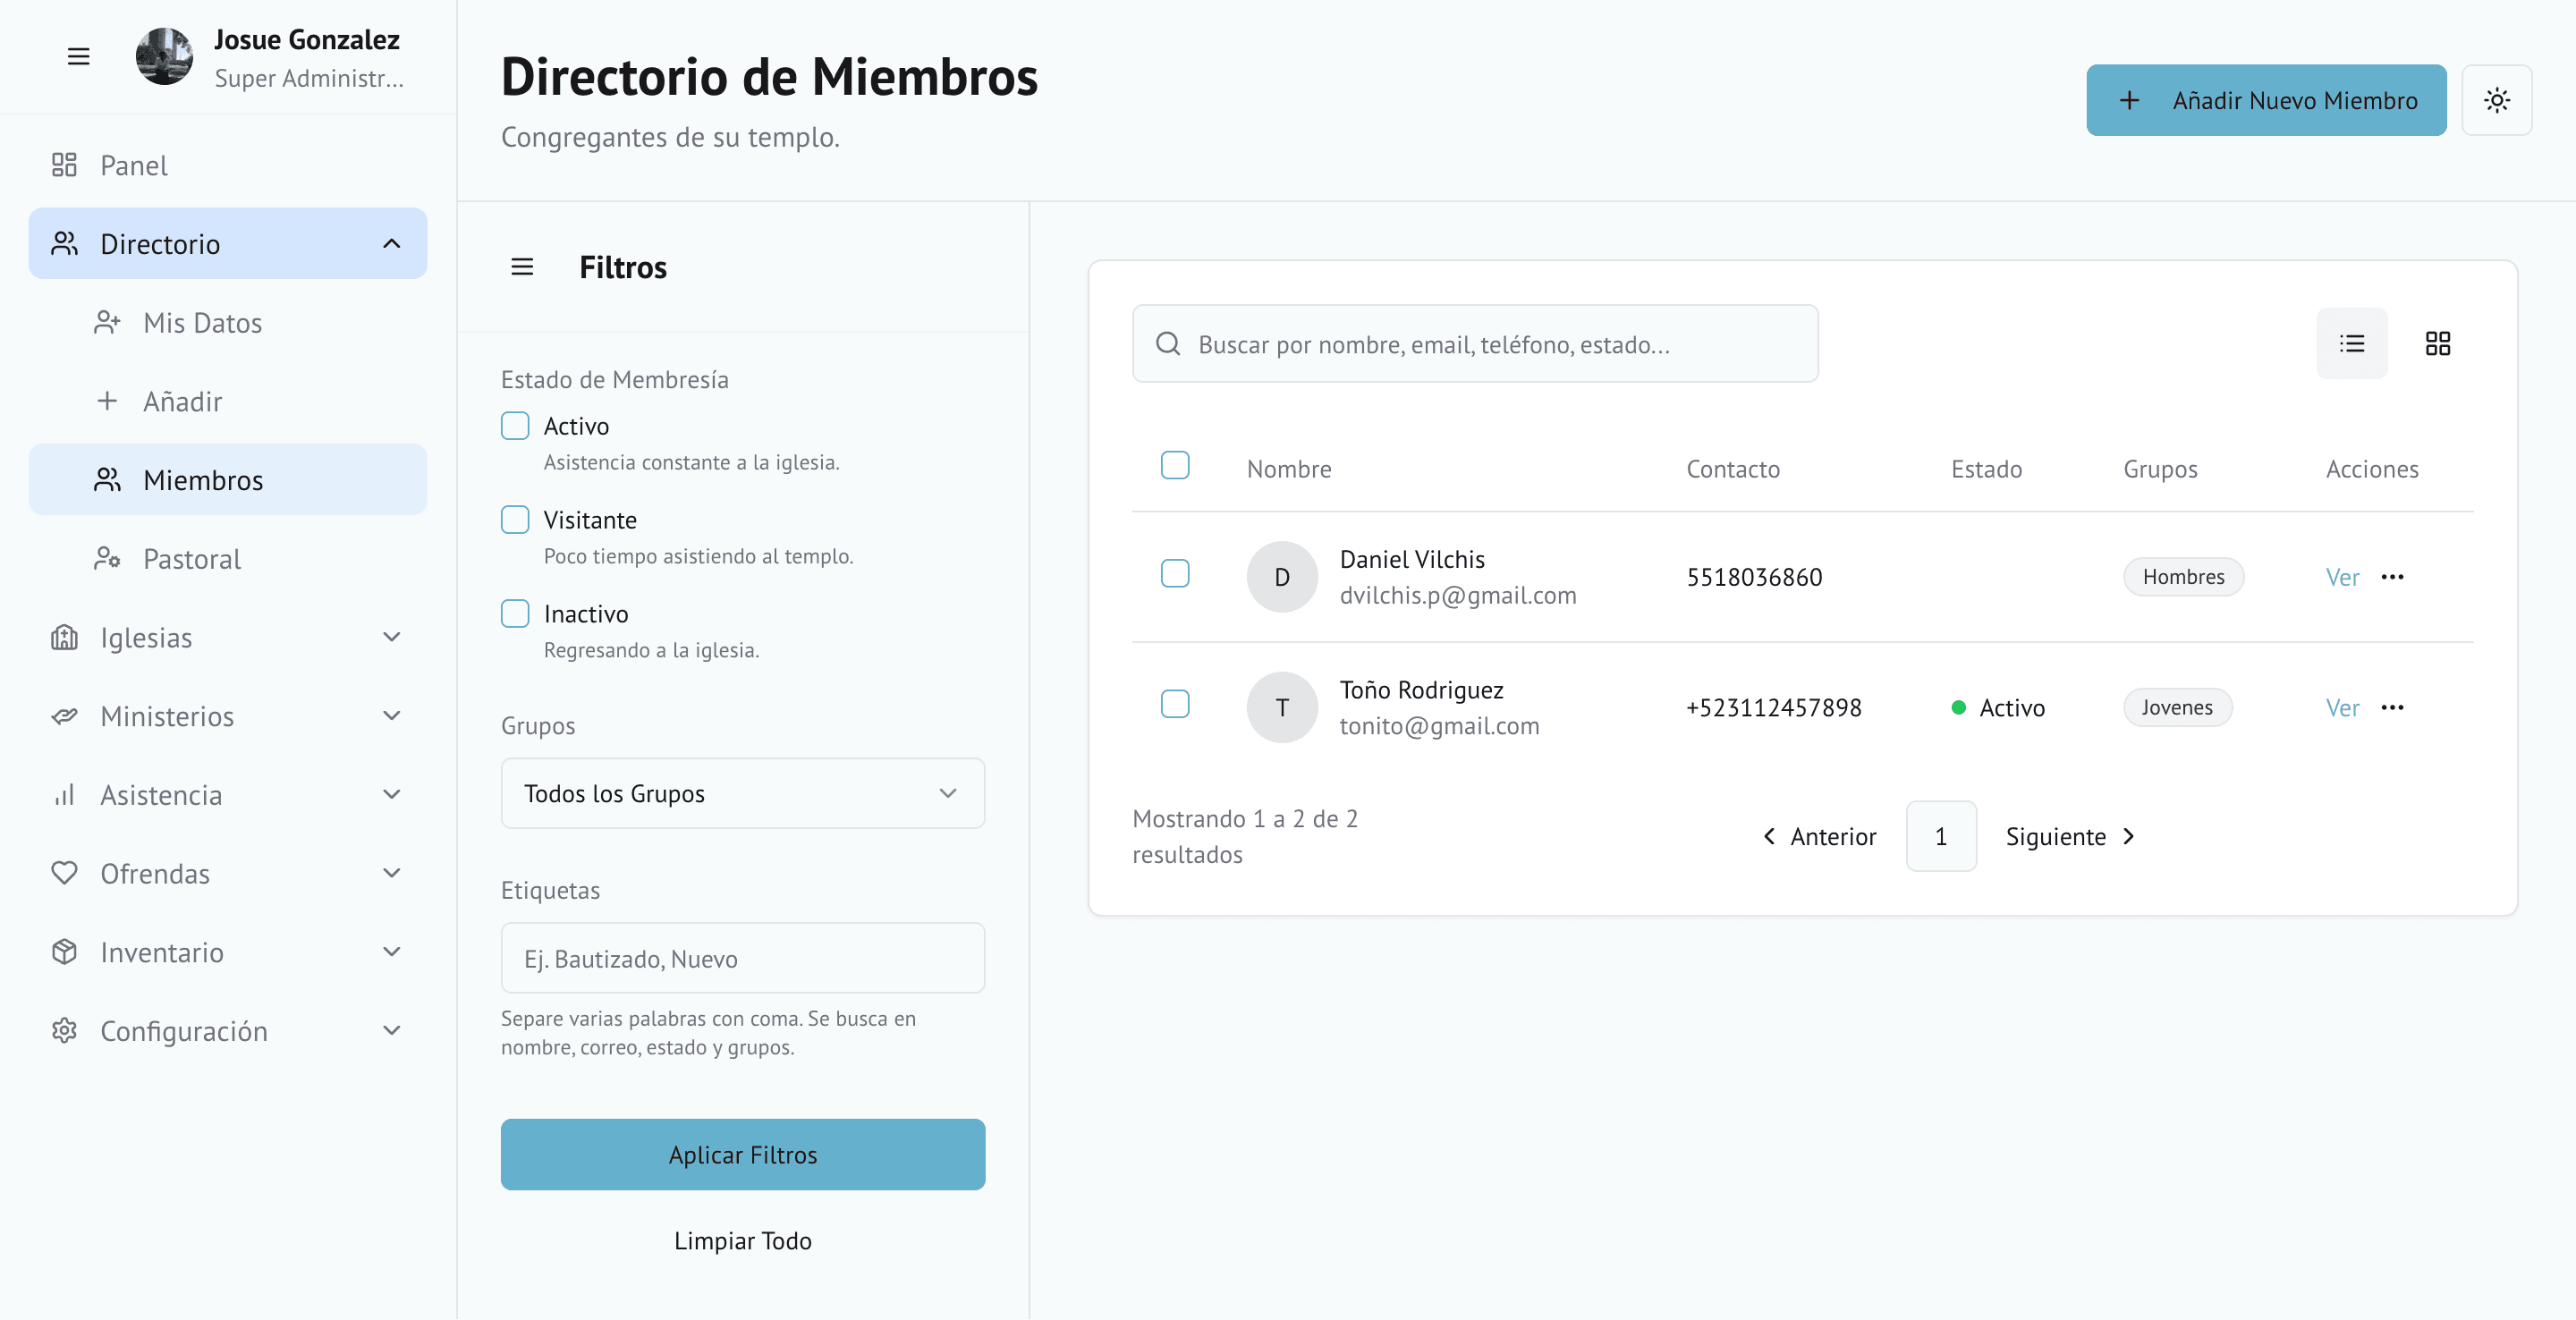Click the Inventario box icon

click(x=64, y=952)
